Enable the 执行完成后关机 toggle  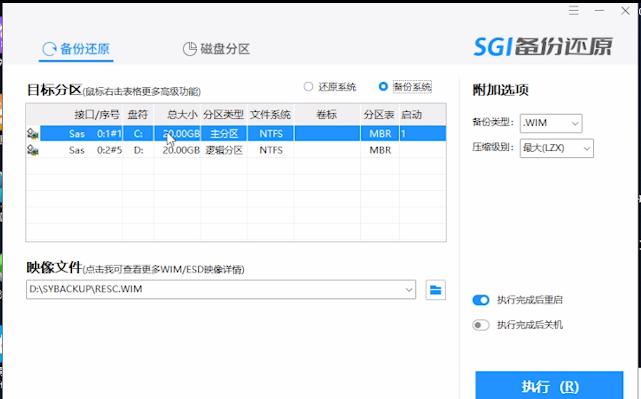[481, 325]
